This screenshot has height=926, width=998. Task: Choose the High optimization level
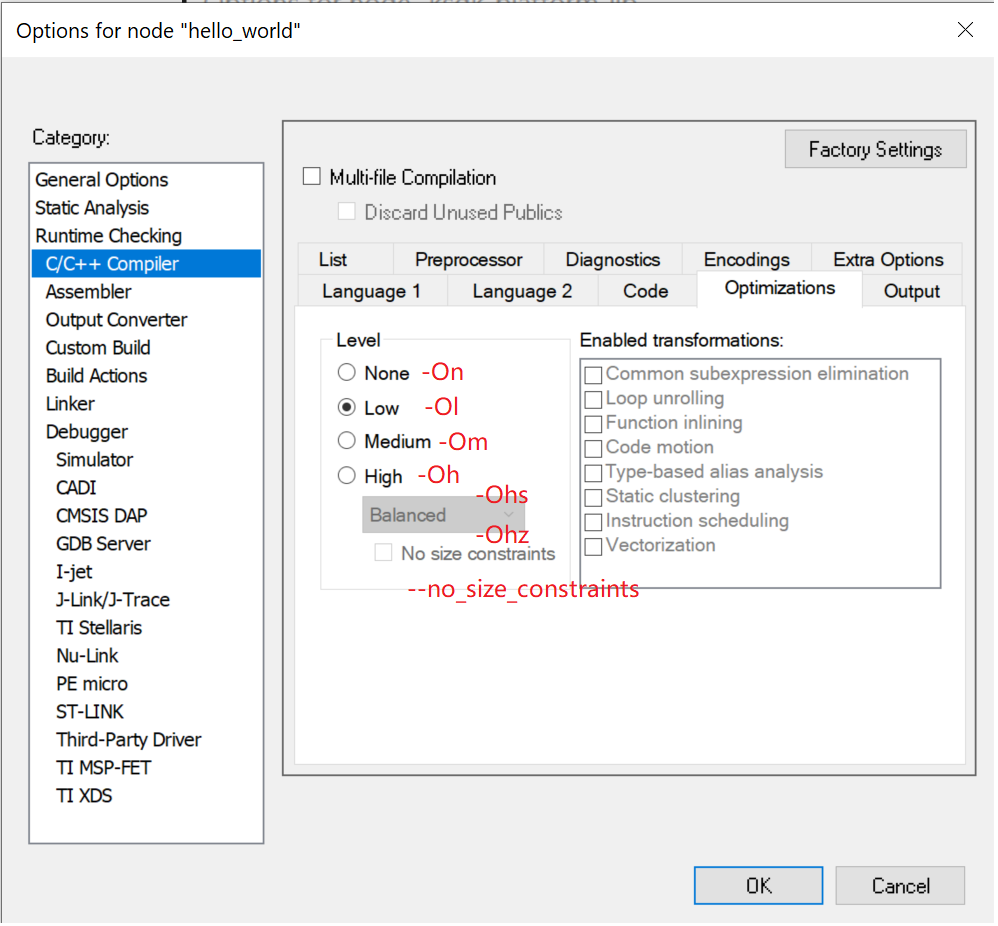(x=347, y=476)
